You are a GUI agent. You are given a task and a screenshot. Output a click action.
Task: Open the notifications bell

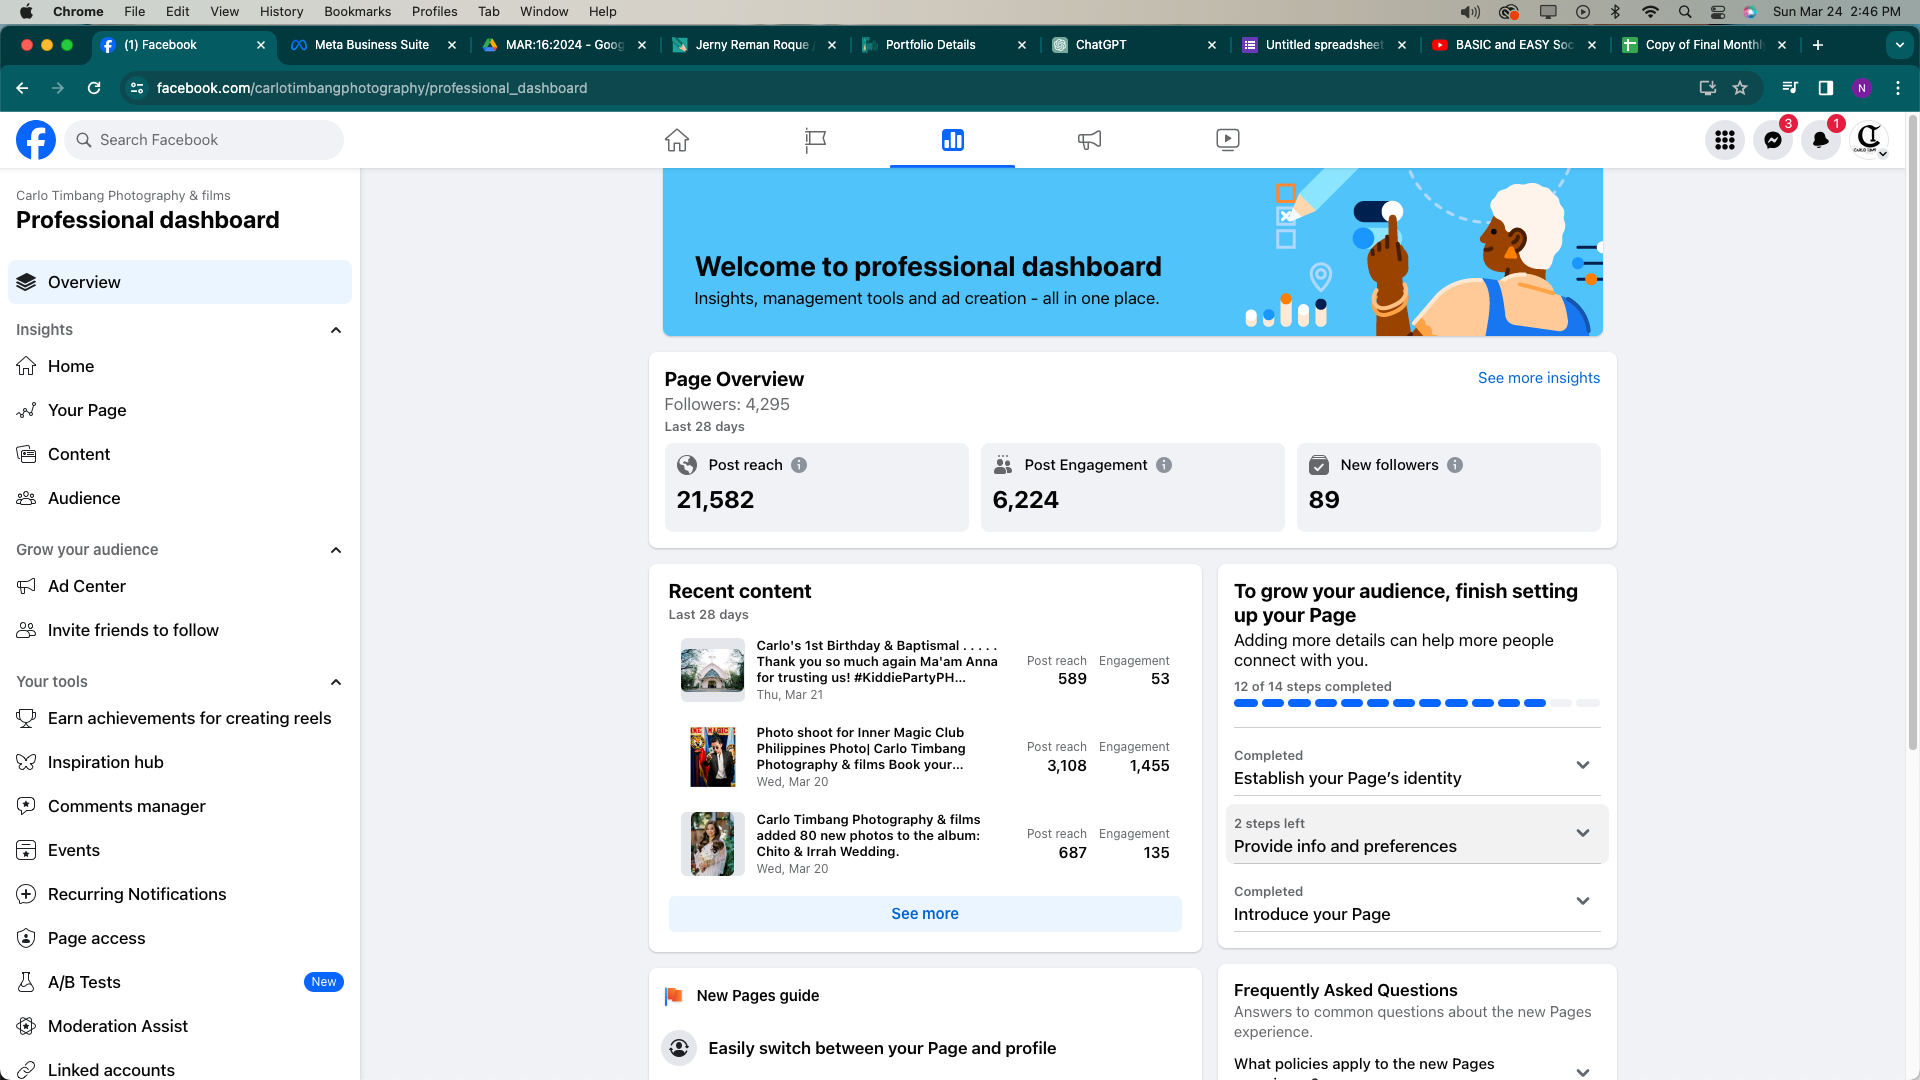[1821, 140]
